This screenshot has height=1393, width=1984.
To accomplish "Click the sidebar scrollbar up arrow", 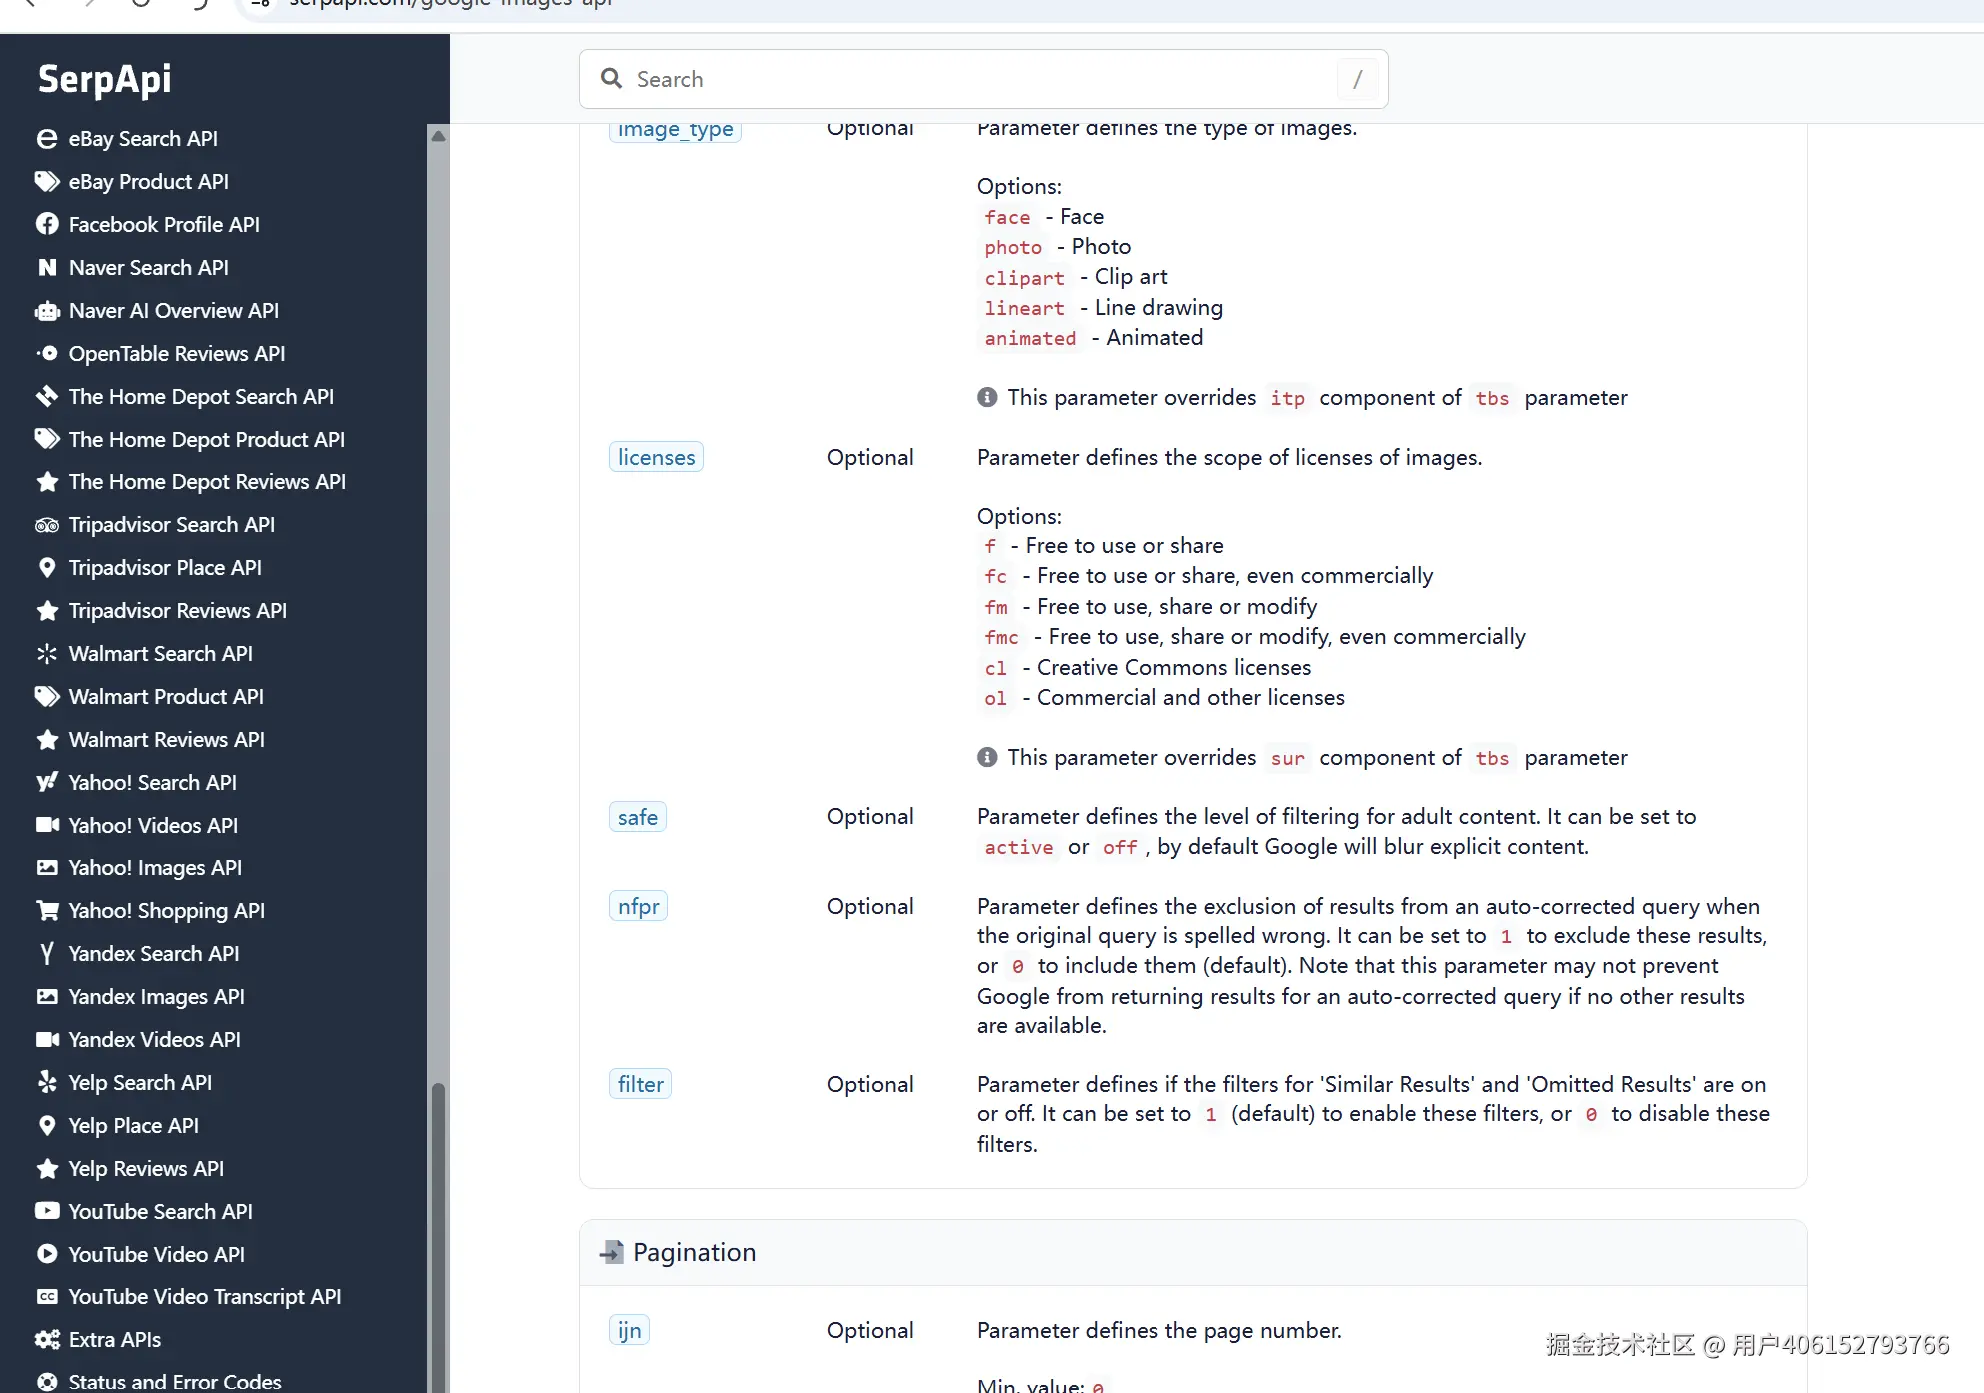I will (x=438, y=135).
